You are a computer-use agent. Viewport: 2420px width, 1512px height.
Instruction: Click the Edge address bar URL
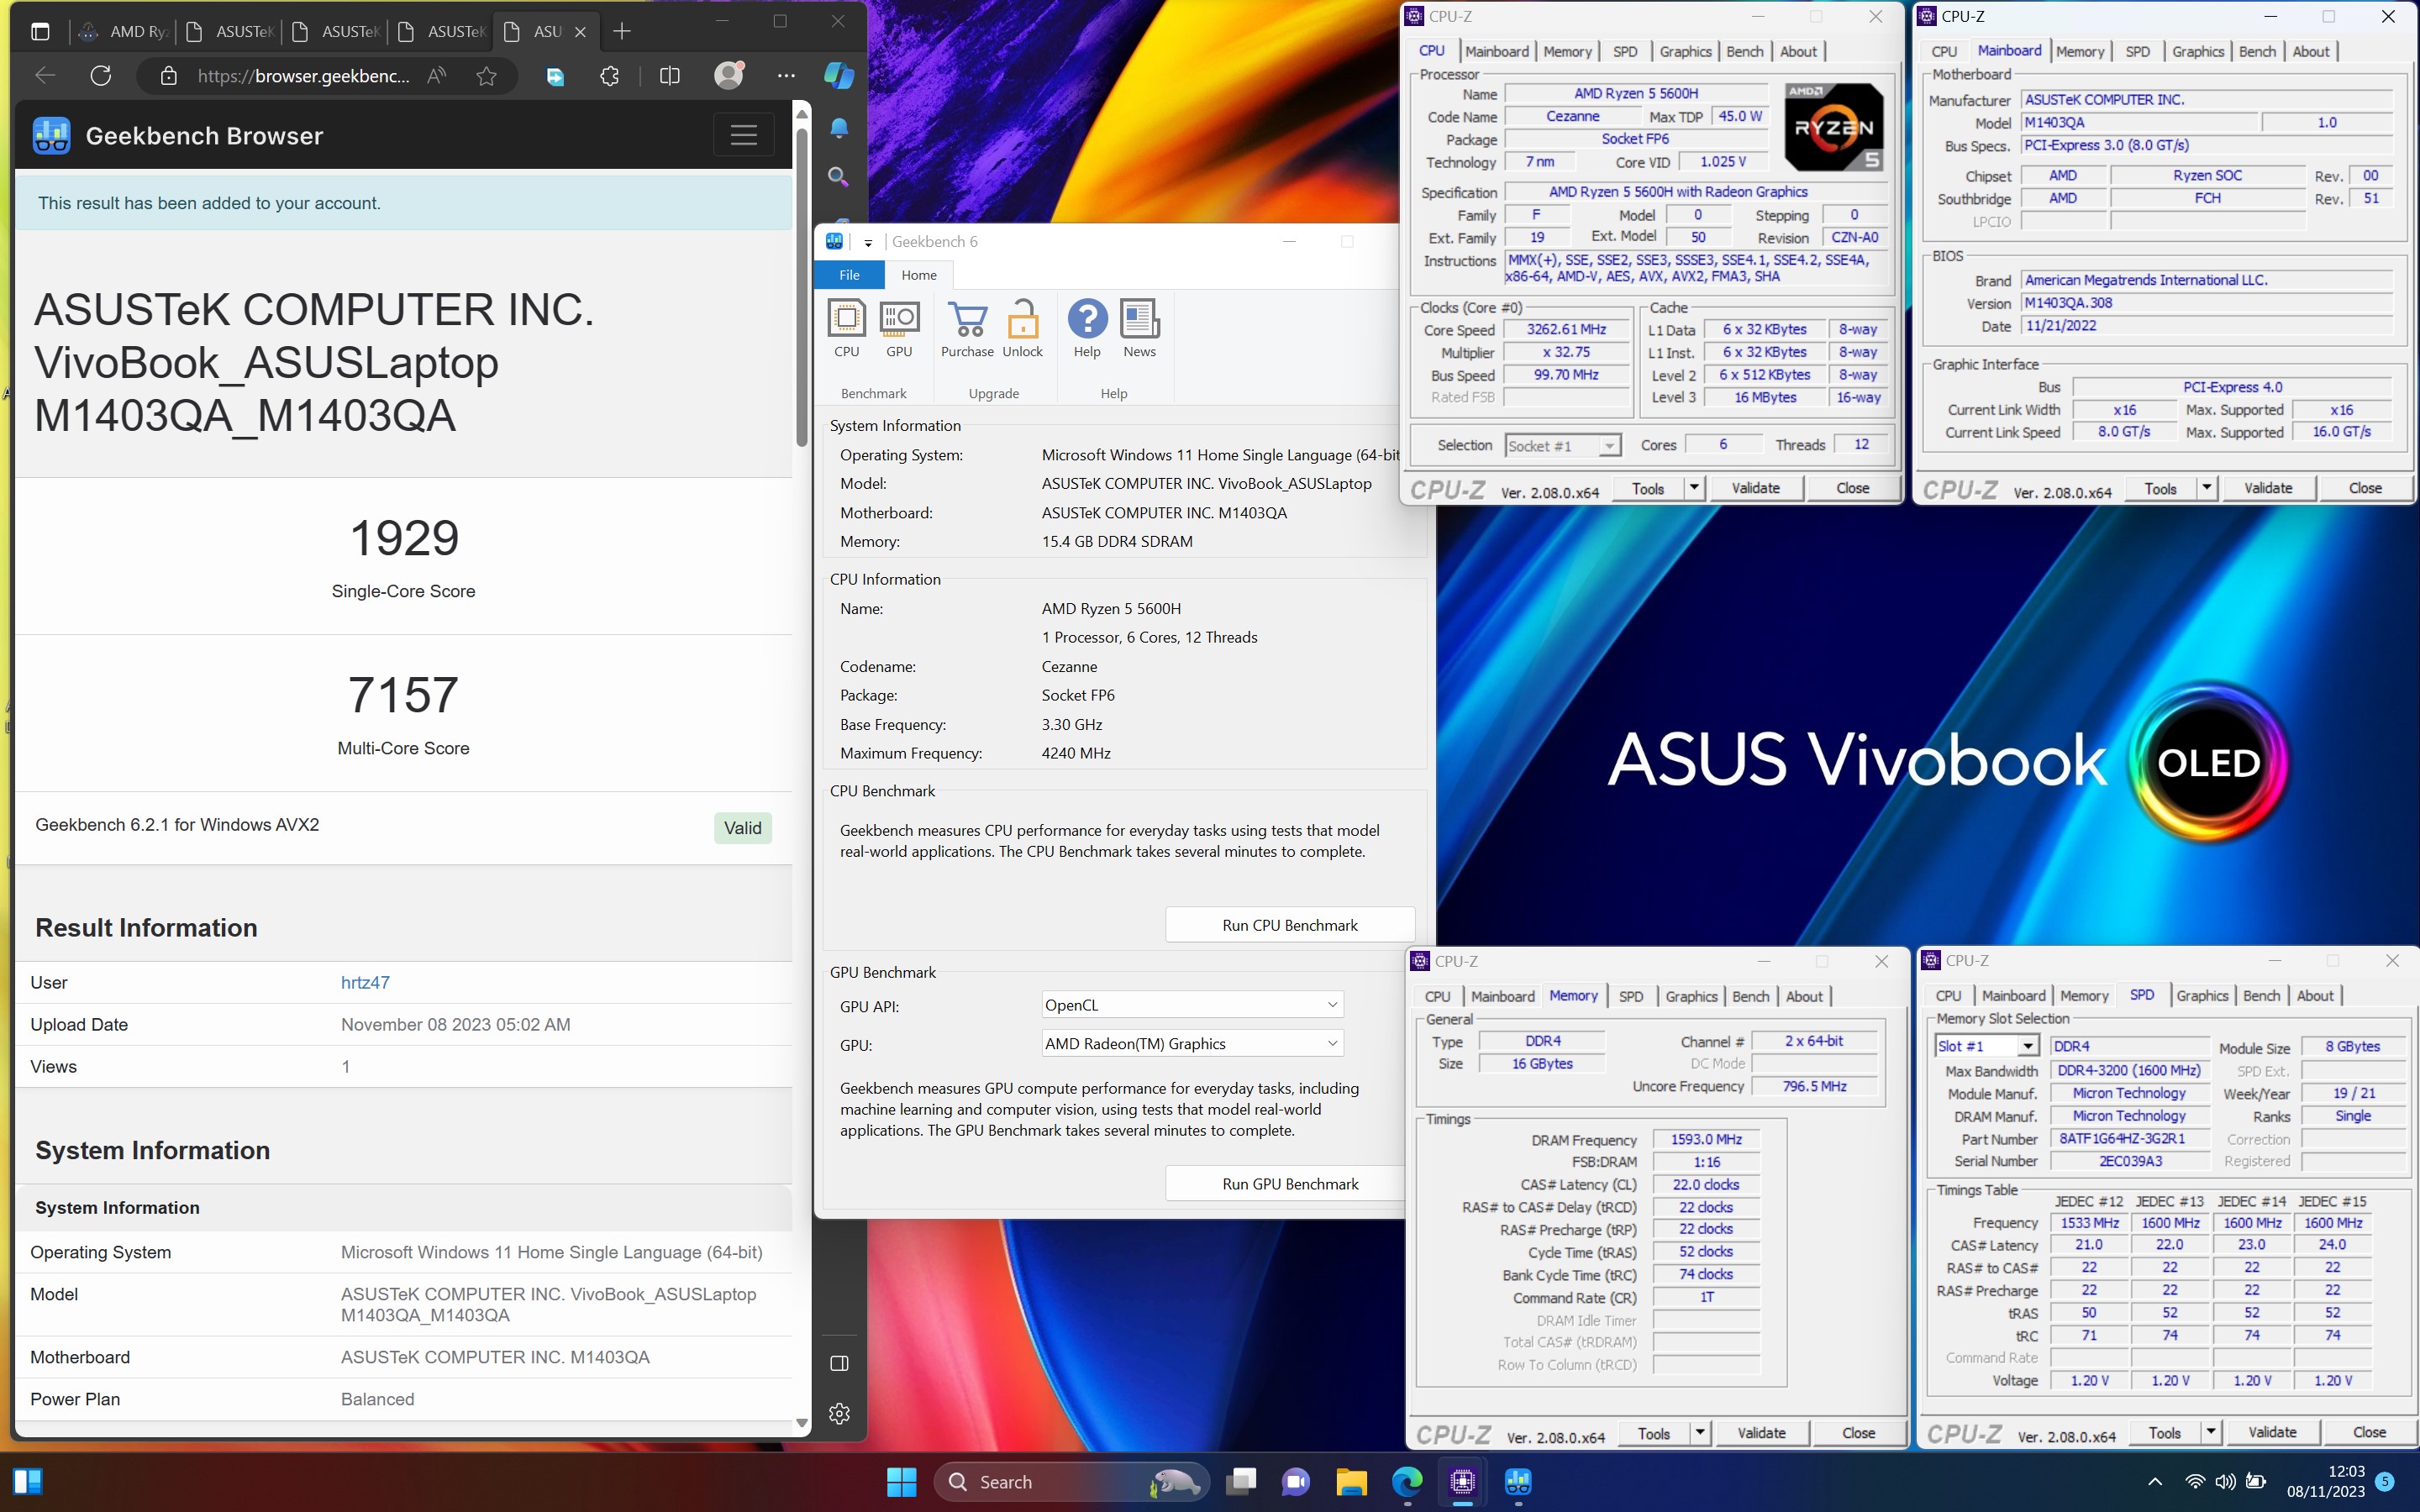(303, 76)
